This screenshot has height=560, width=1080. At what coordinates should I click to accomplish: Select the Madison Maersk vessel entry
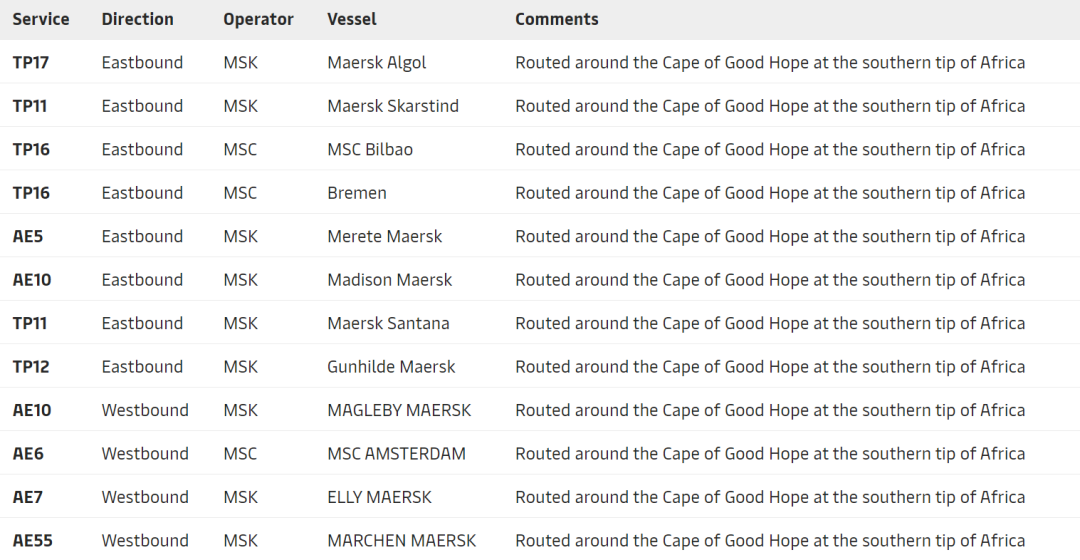[389, 280]
